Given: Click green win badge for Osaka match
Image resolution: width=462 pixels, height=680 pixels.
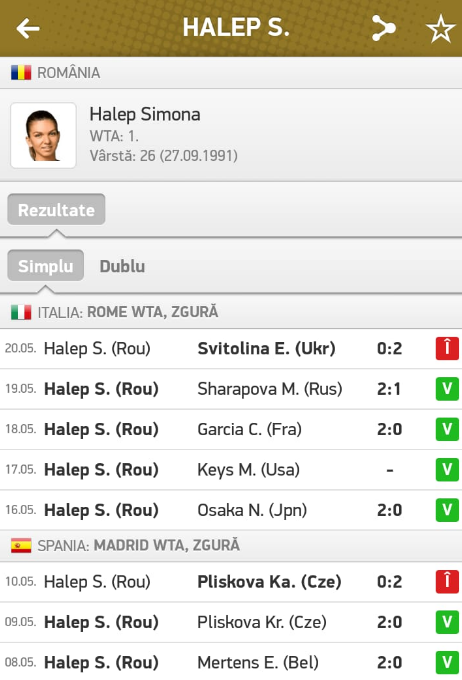Looking at the screenshot, I should [x=447, y=510].
